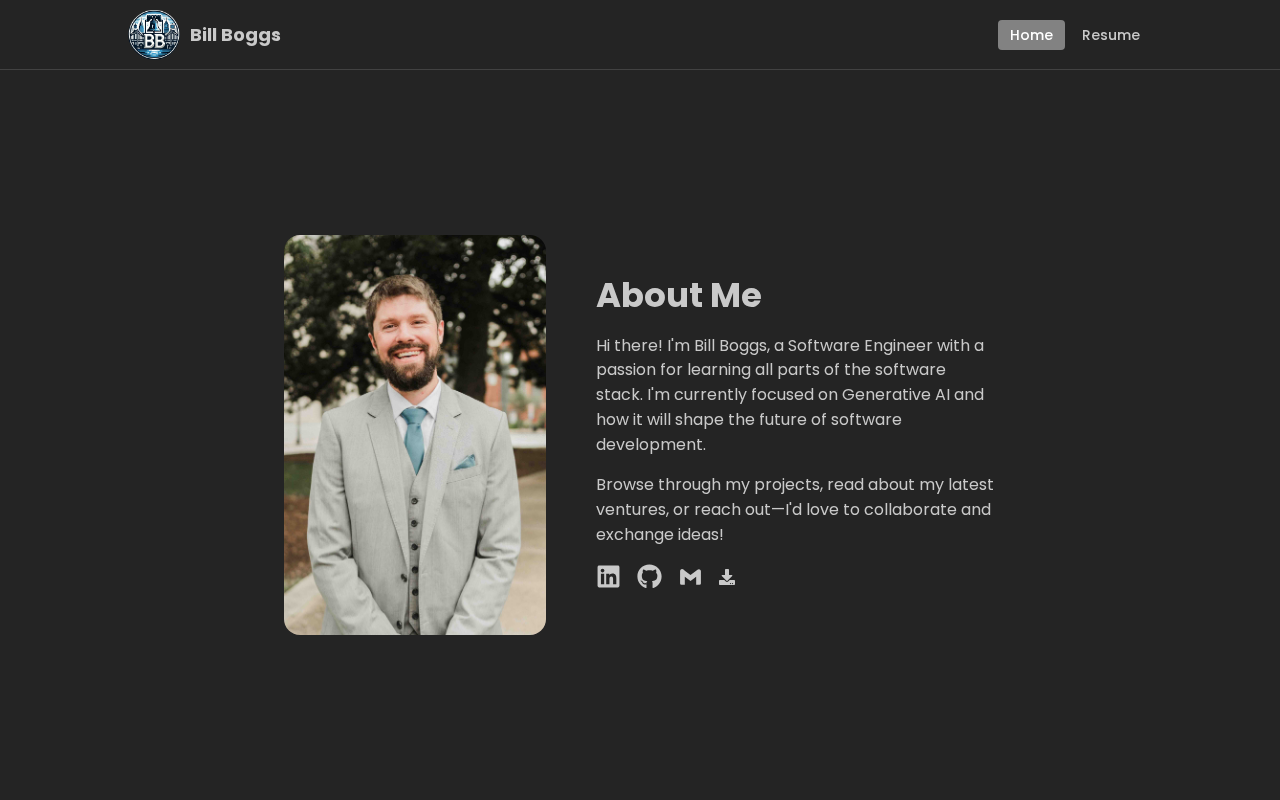Switch to the Resume page
This screenshot has width=1280, height=800.
[1110, 35]
